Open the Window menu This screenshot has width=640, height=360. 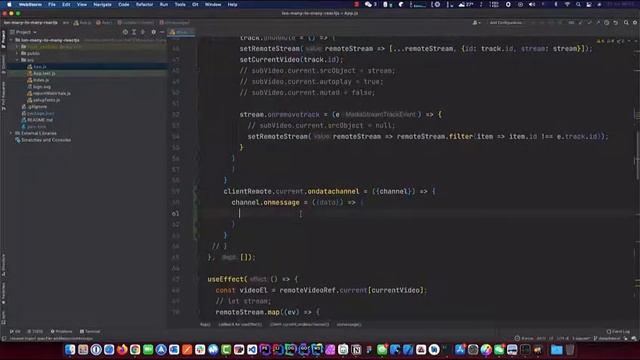(x=213, y=4)
